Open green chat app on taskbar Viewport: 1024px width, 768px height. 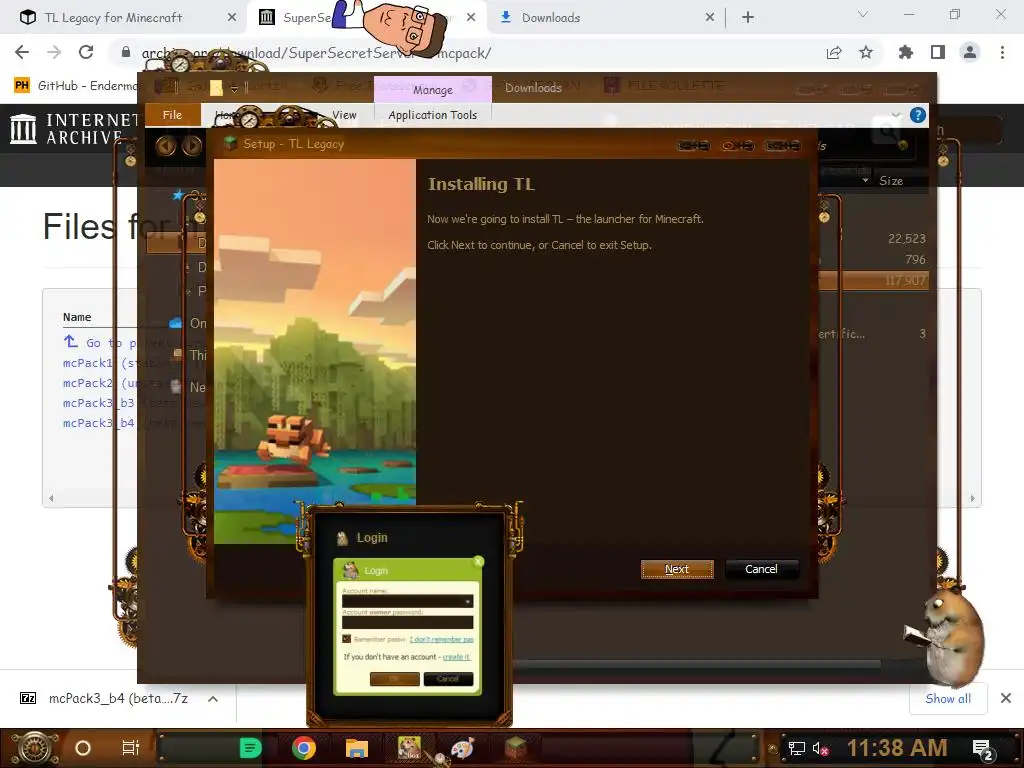tap(250, 748)
